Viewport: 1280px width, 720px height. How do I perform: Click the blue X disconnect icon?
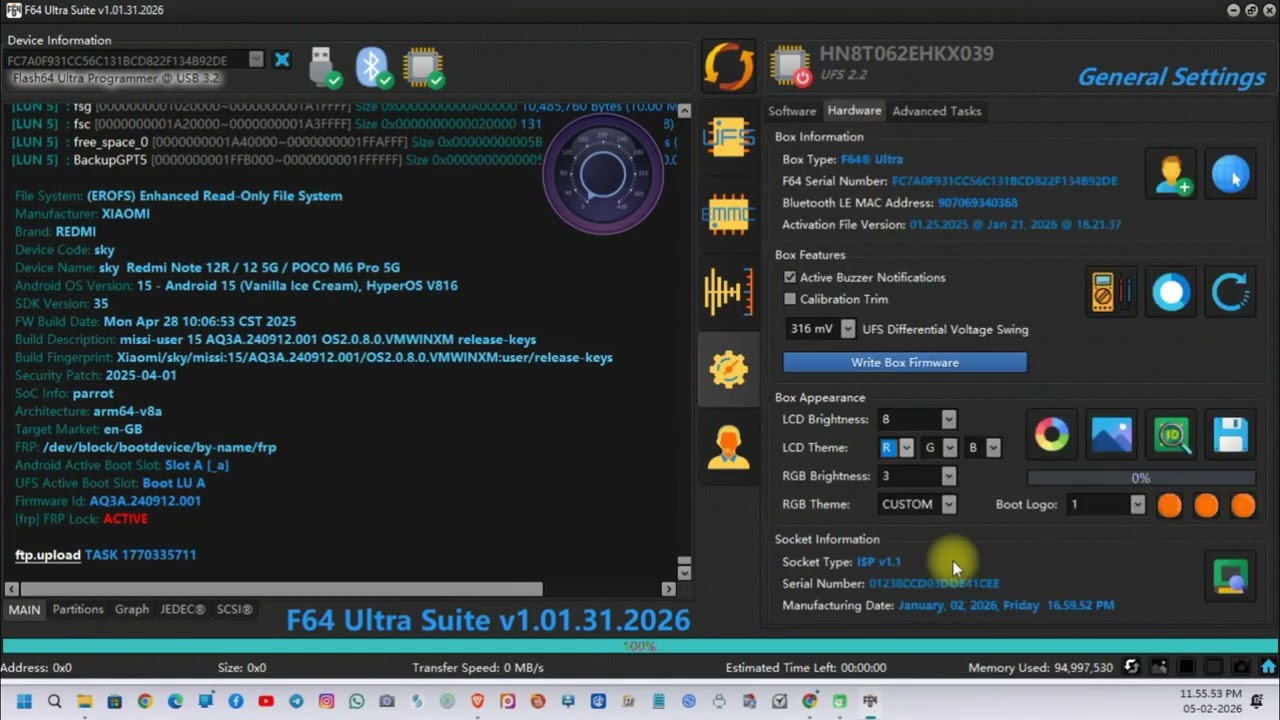click(282, 60)
